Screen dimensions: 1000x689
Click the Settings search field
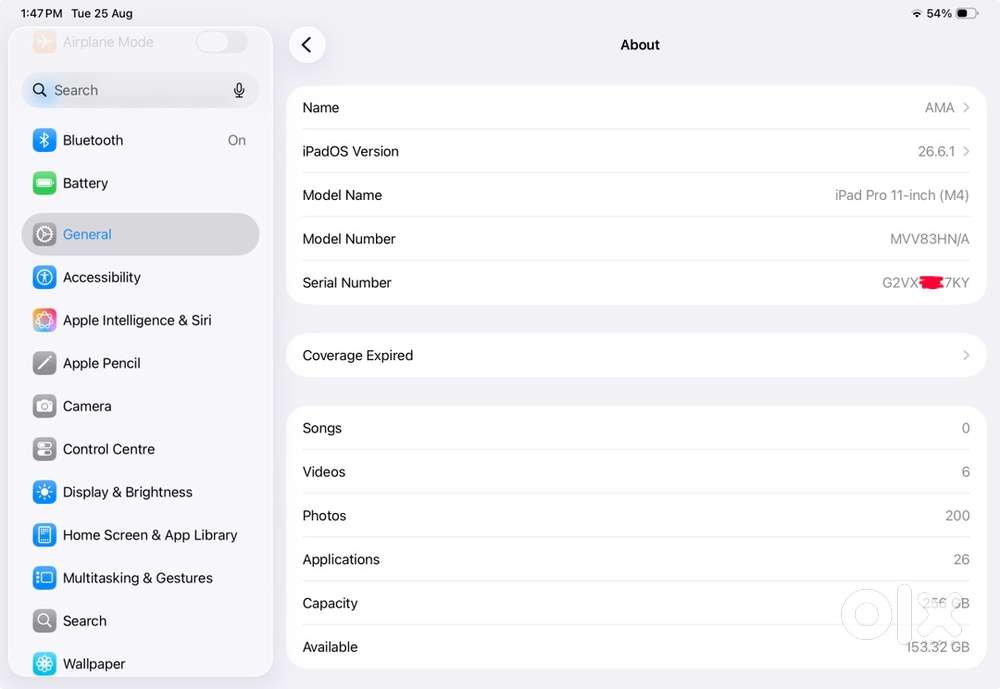(x=140, y=90)
